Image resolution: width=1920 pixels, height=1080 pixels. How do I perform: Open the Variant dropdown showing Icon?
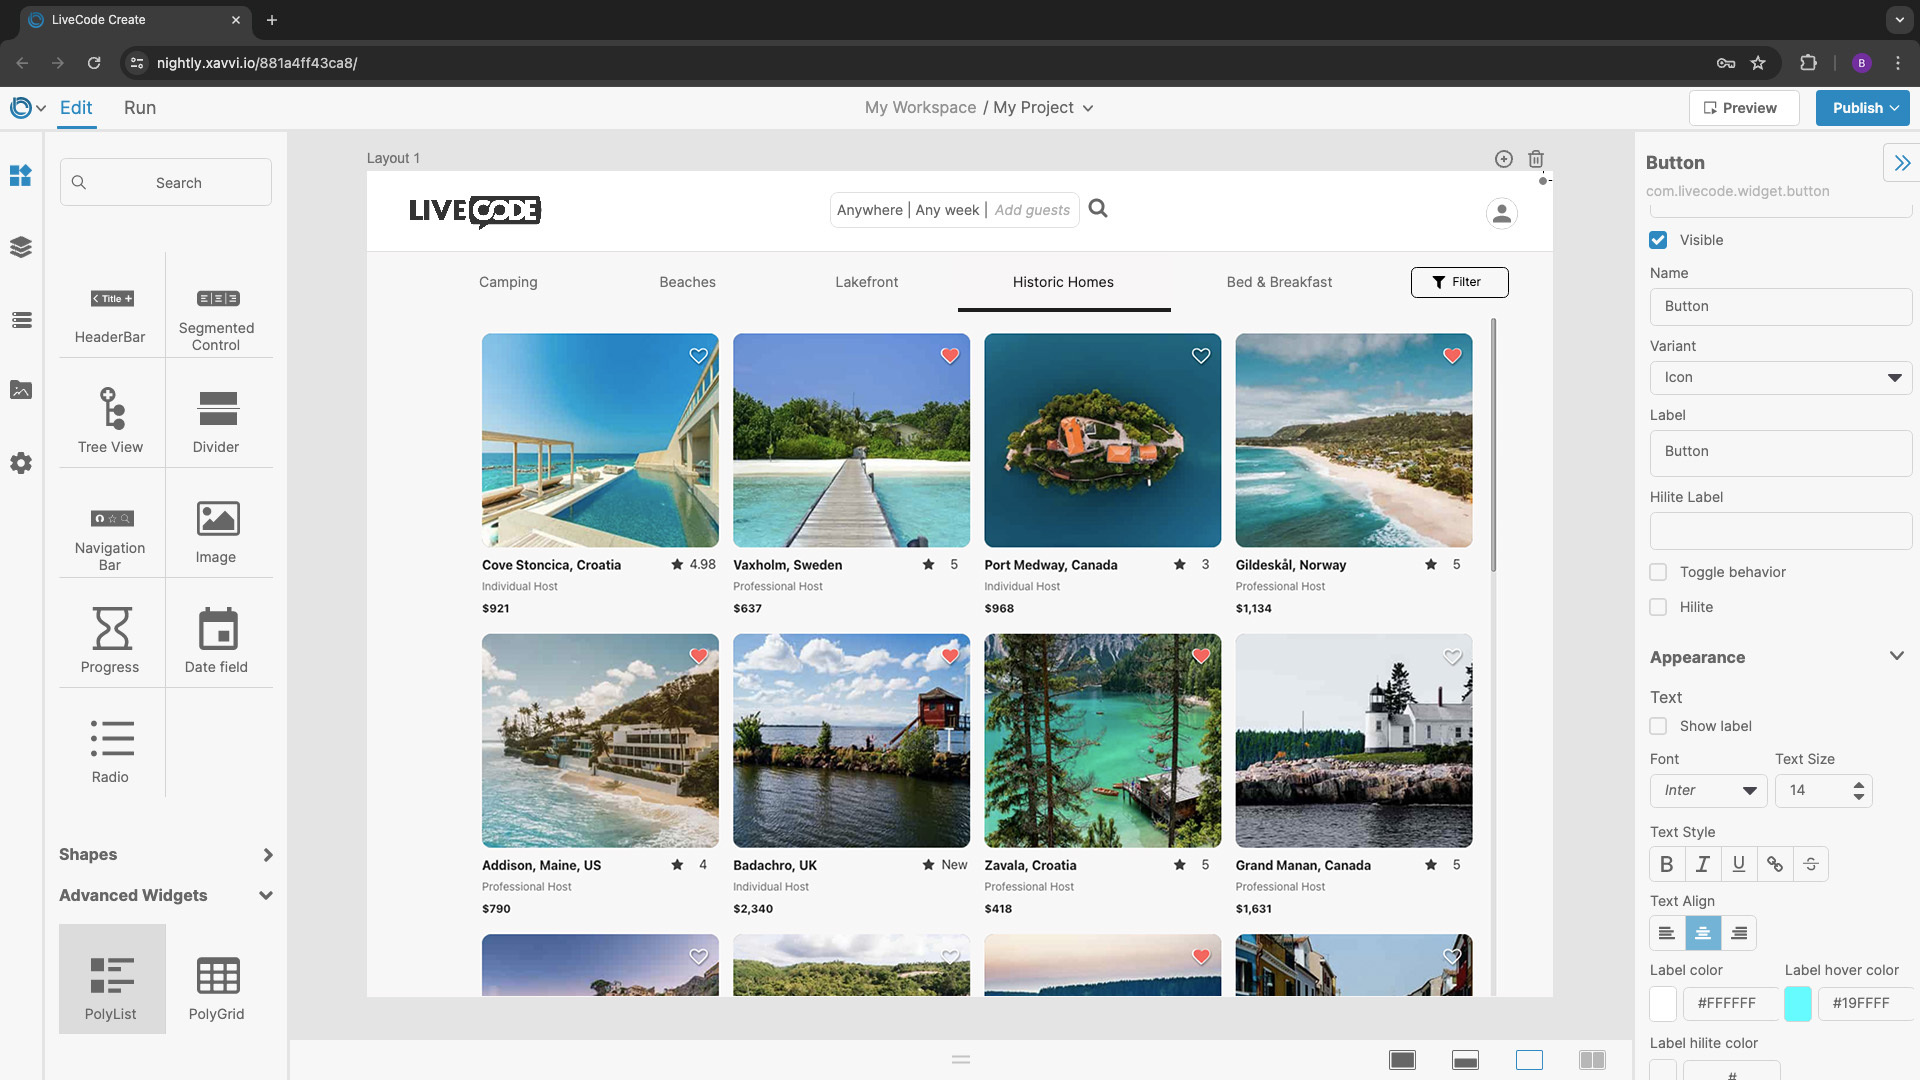[1780, 377]
